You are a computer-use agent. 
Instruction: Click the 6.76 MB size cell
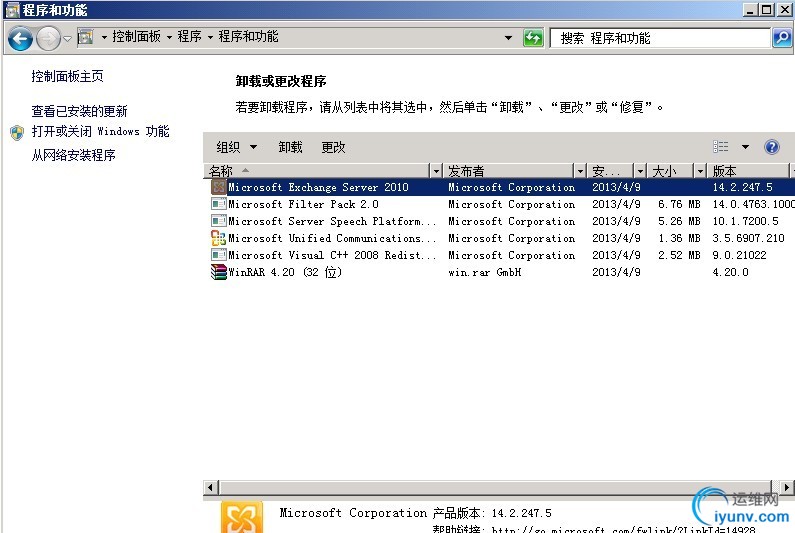(x=679, y=204)
